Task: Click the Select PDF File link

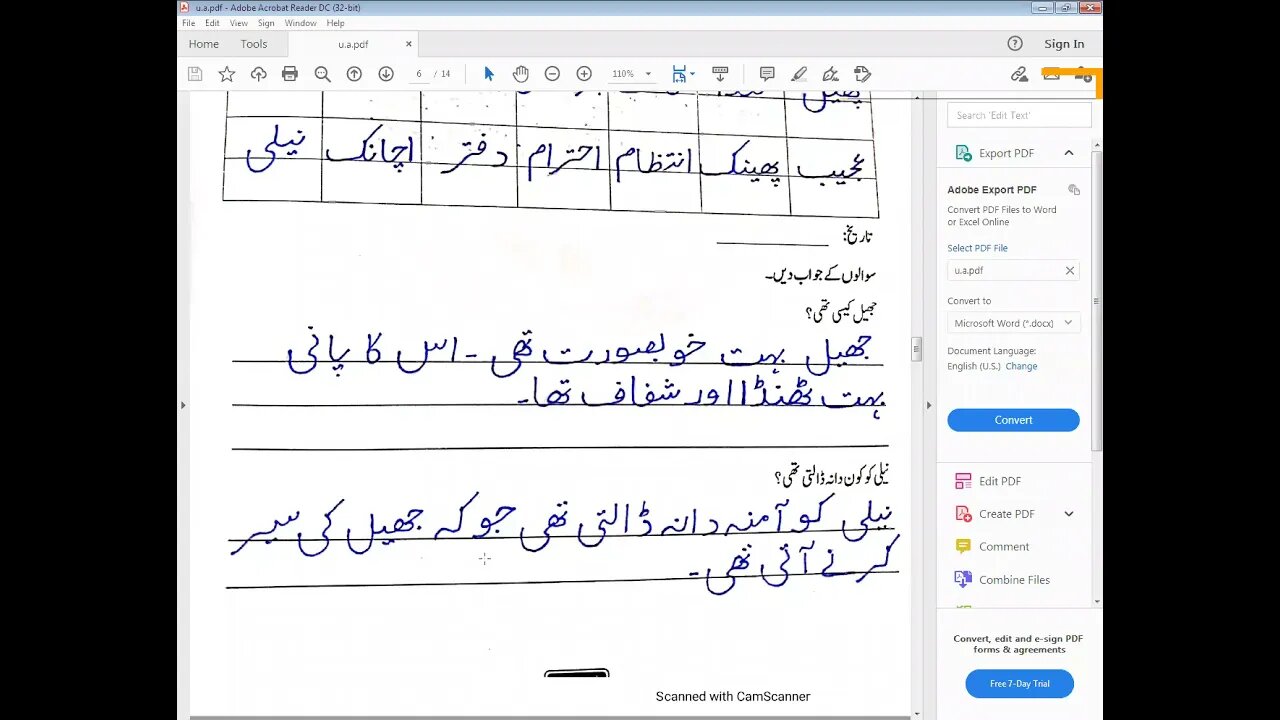Action: (x=977, y=248)
